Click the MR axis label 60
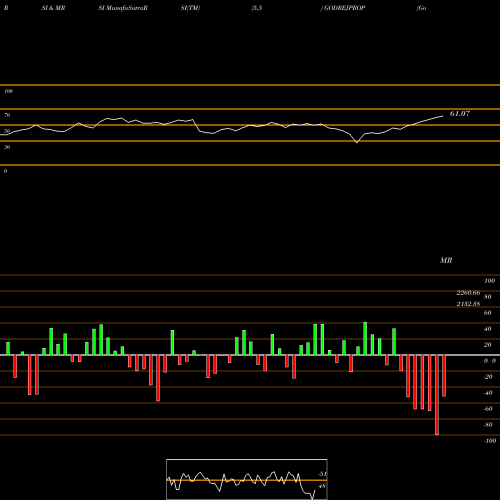This screenshot has width=500, height=500. click(488, 313)
